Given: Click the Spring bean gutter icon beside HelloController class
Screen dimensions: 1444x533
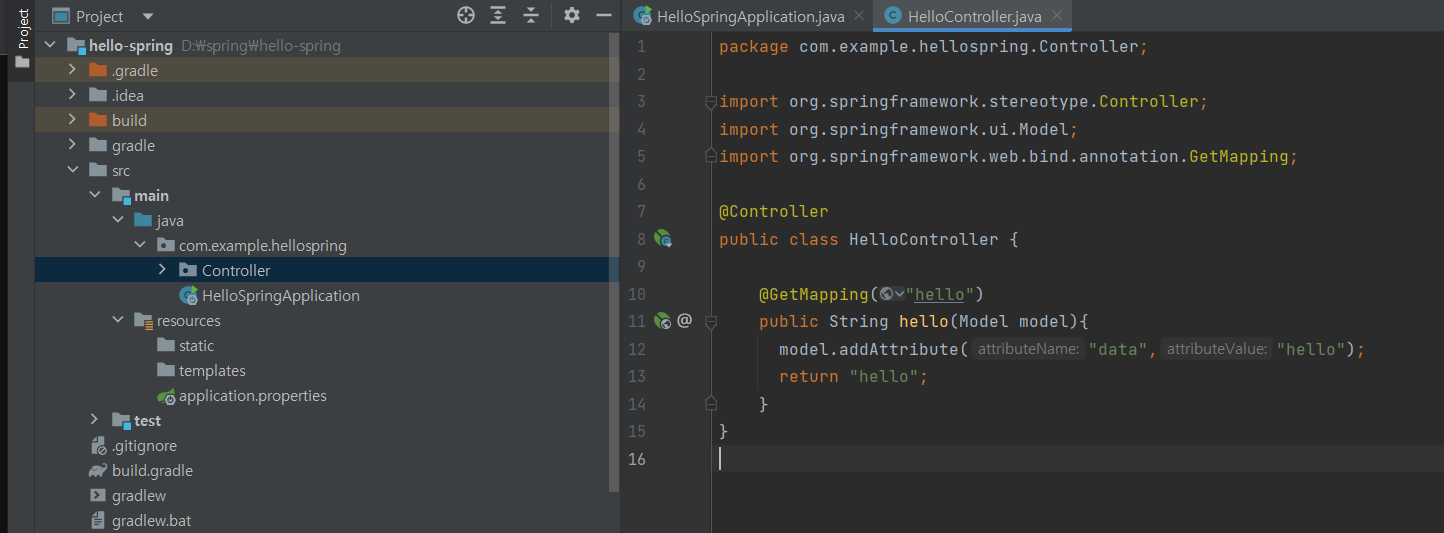Looking at the screenshot, I should [662, 239].
